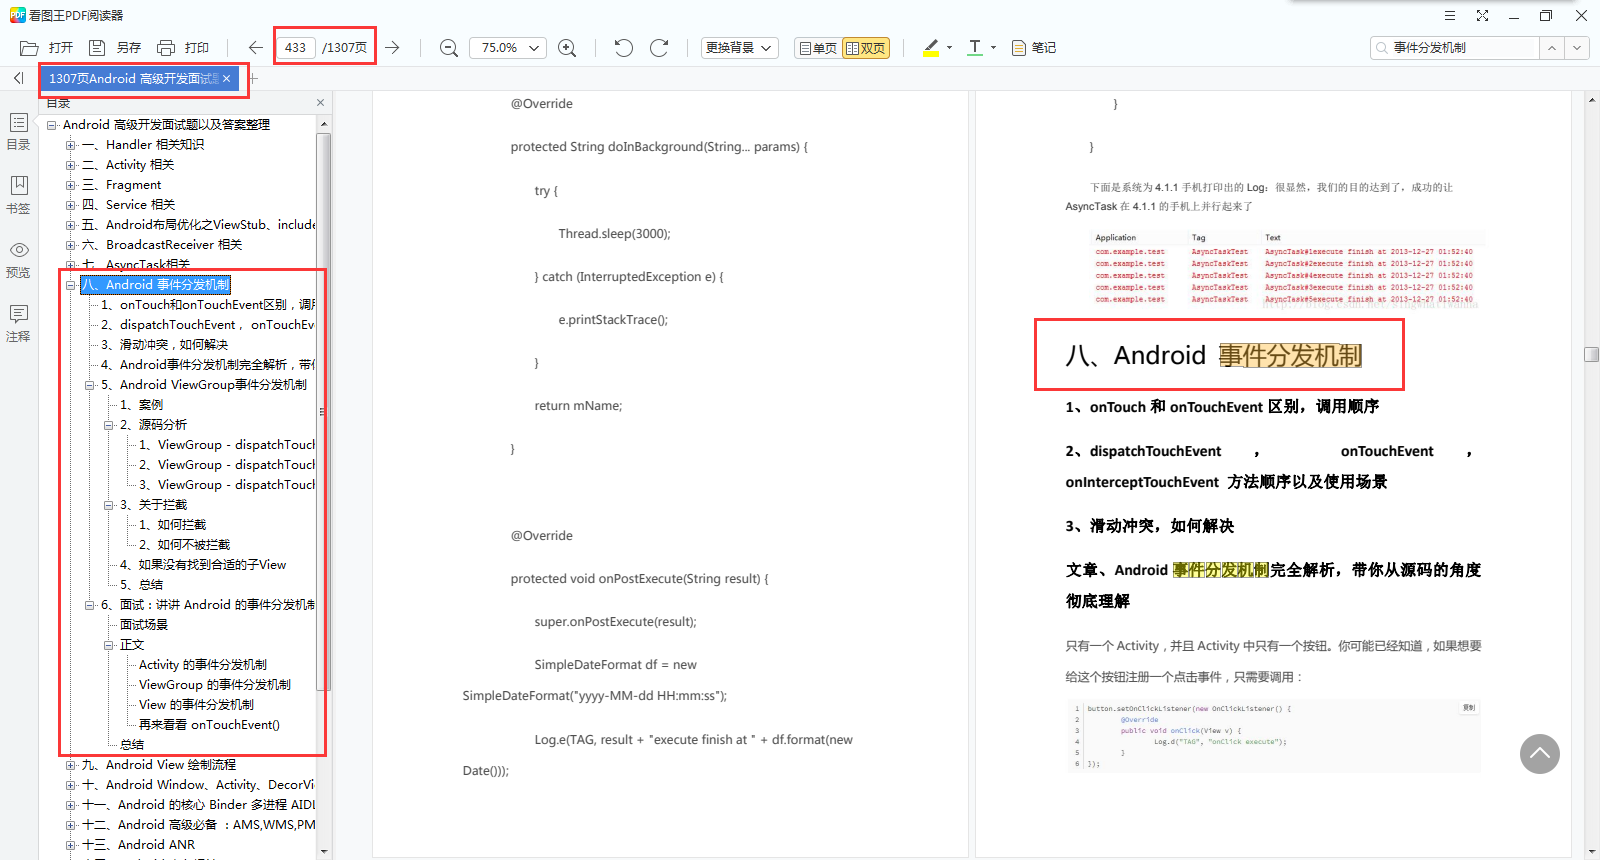The image size is (1600, 860).
Task: Rotate page clockwise
Action: click(x=659, y=48)
